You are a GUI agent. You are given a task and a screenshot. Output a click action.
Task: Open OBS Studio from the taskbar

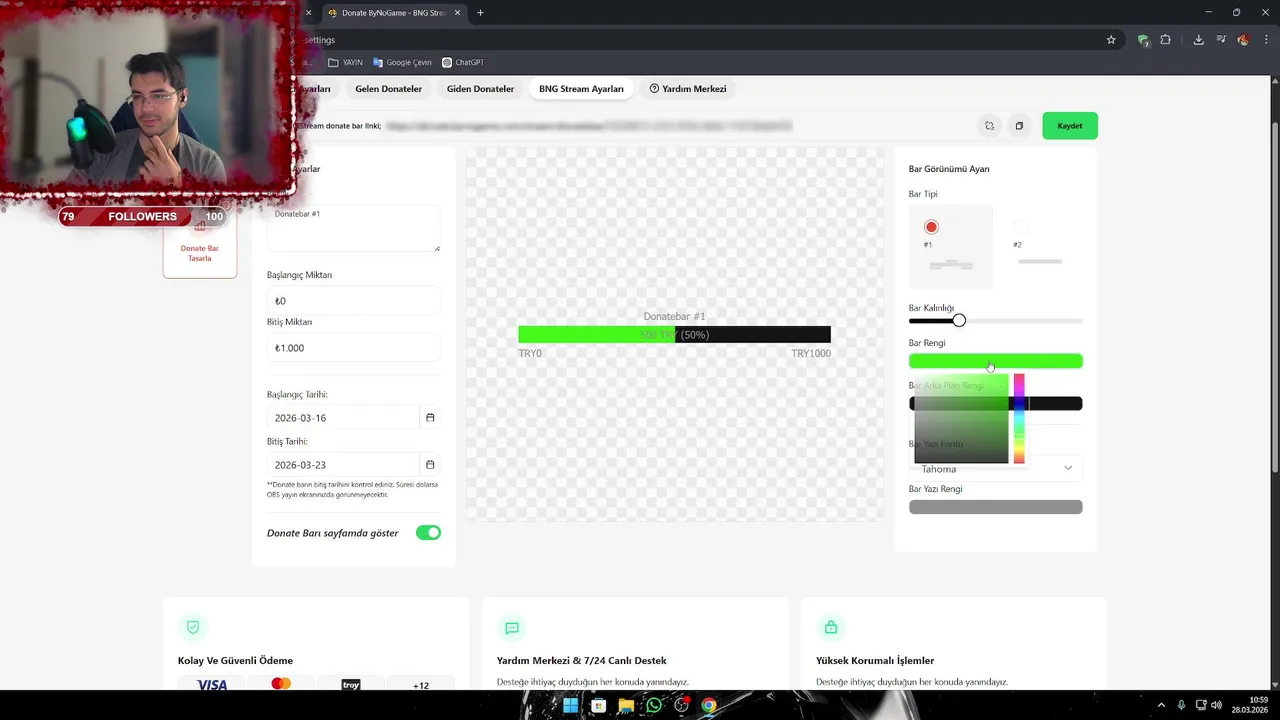point(682,705)
